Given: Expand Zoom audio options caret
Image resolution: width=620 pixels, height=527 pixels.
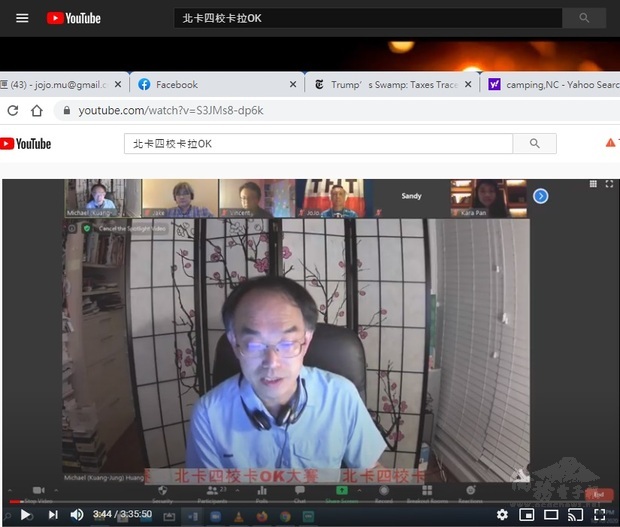Looking at the screenshot, I should [10, 490].
